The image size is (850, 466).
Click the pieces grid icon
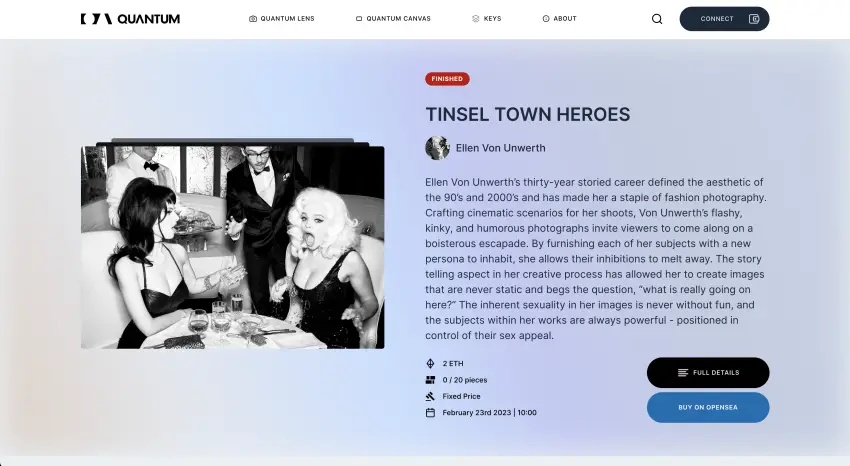point(430,380)
